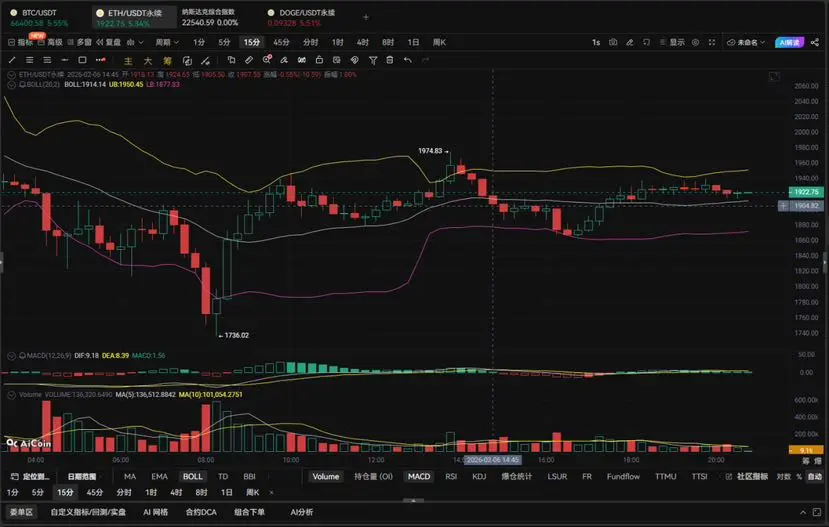Click the 1s interval button
Viewport: 829px width, 527px height.
[596, 42]
